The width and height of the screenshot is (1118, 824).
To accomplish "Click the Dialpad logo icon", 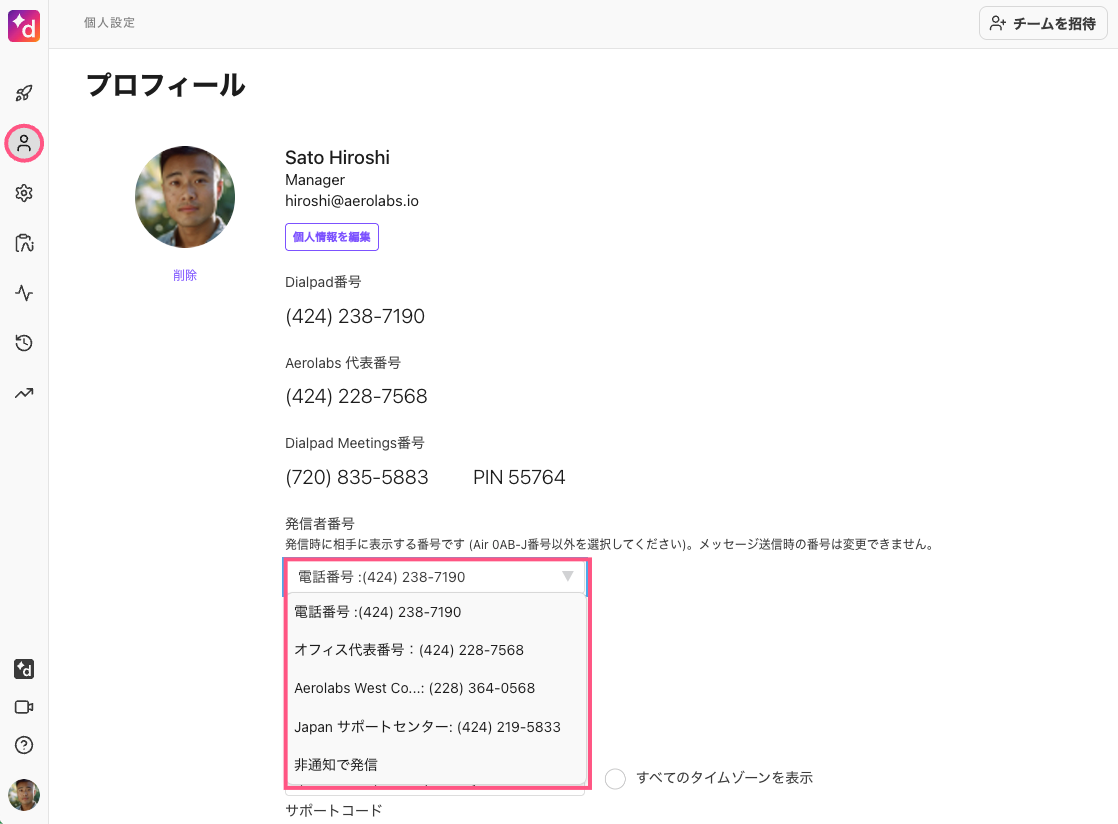I will coord(24,26).
